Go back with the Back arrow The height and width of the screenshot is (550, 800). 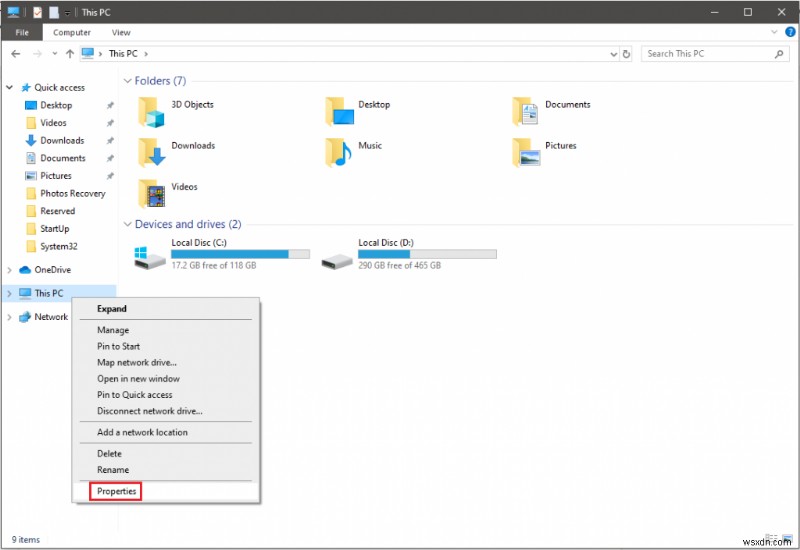tap(16, 54)
